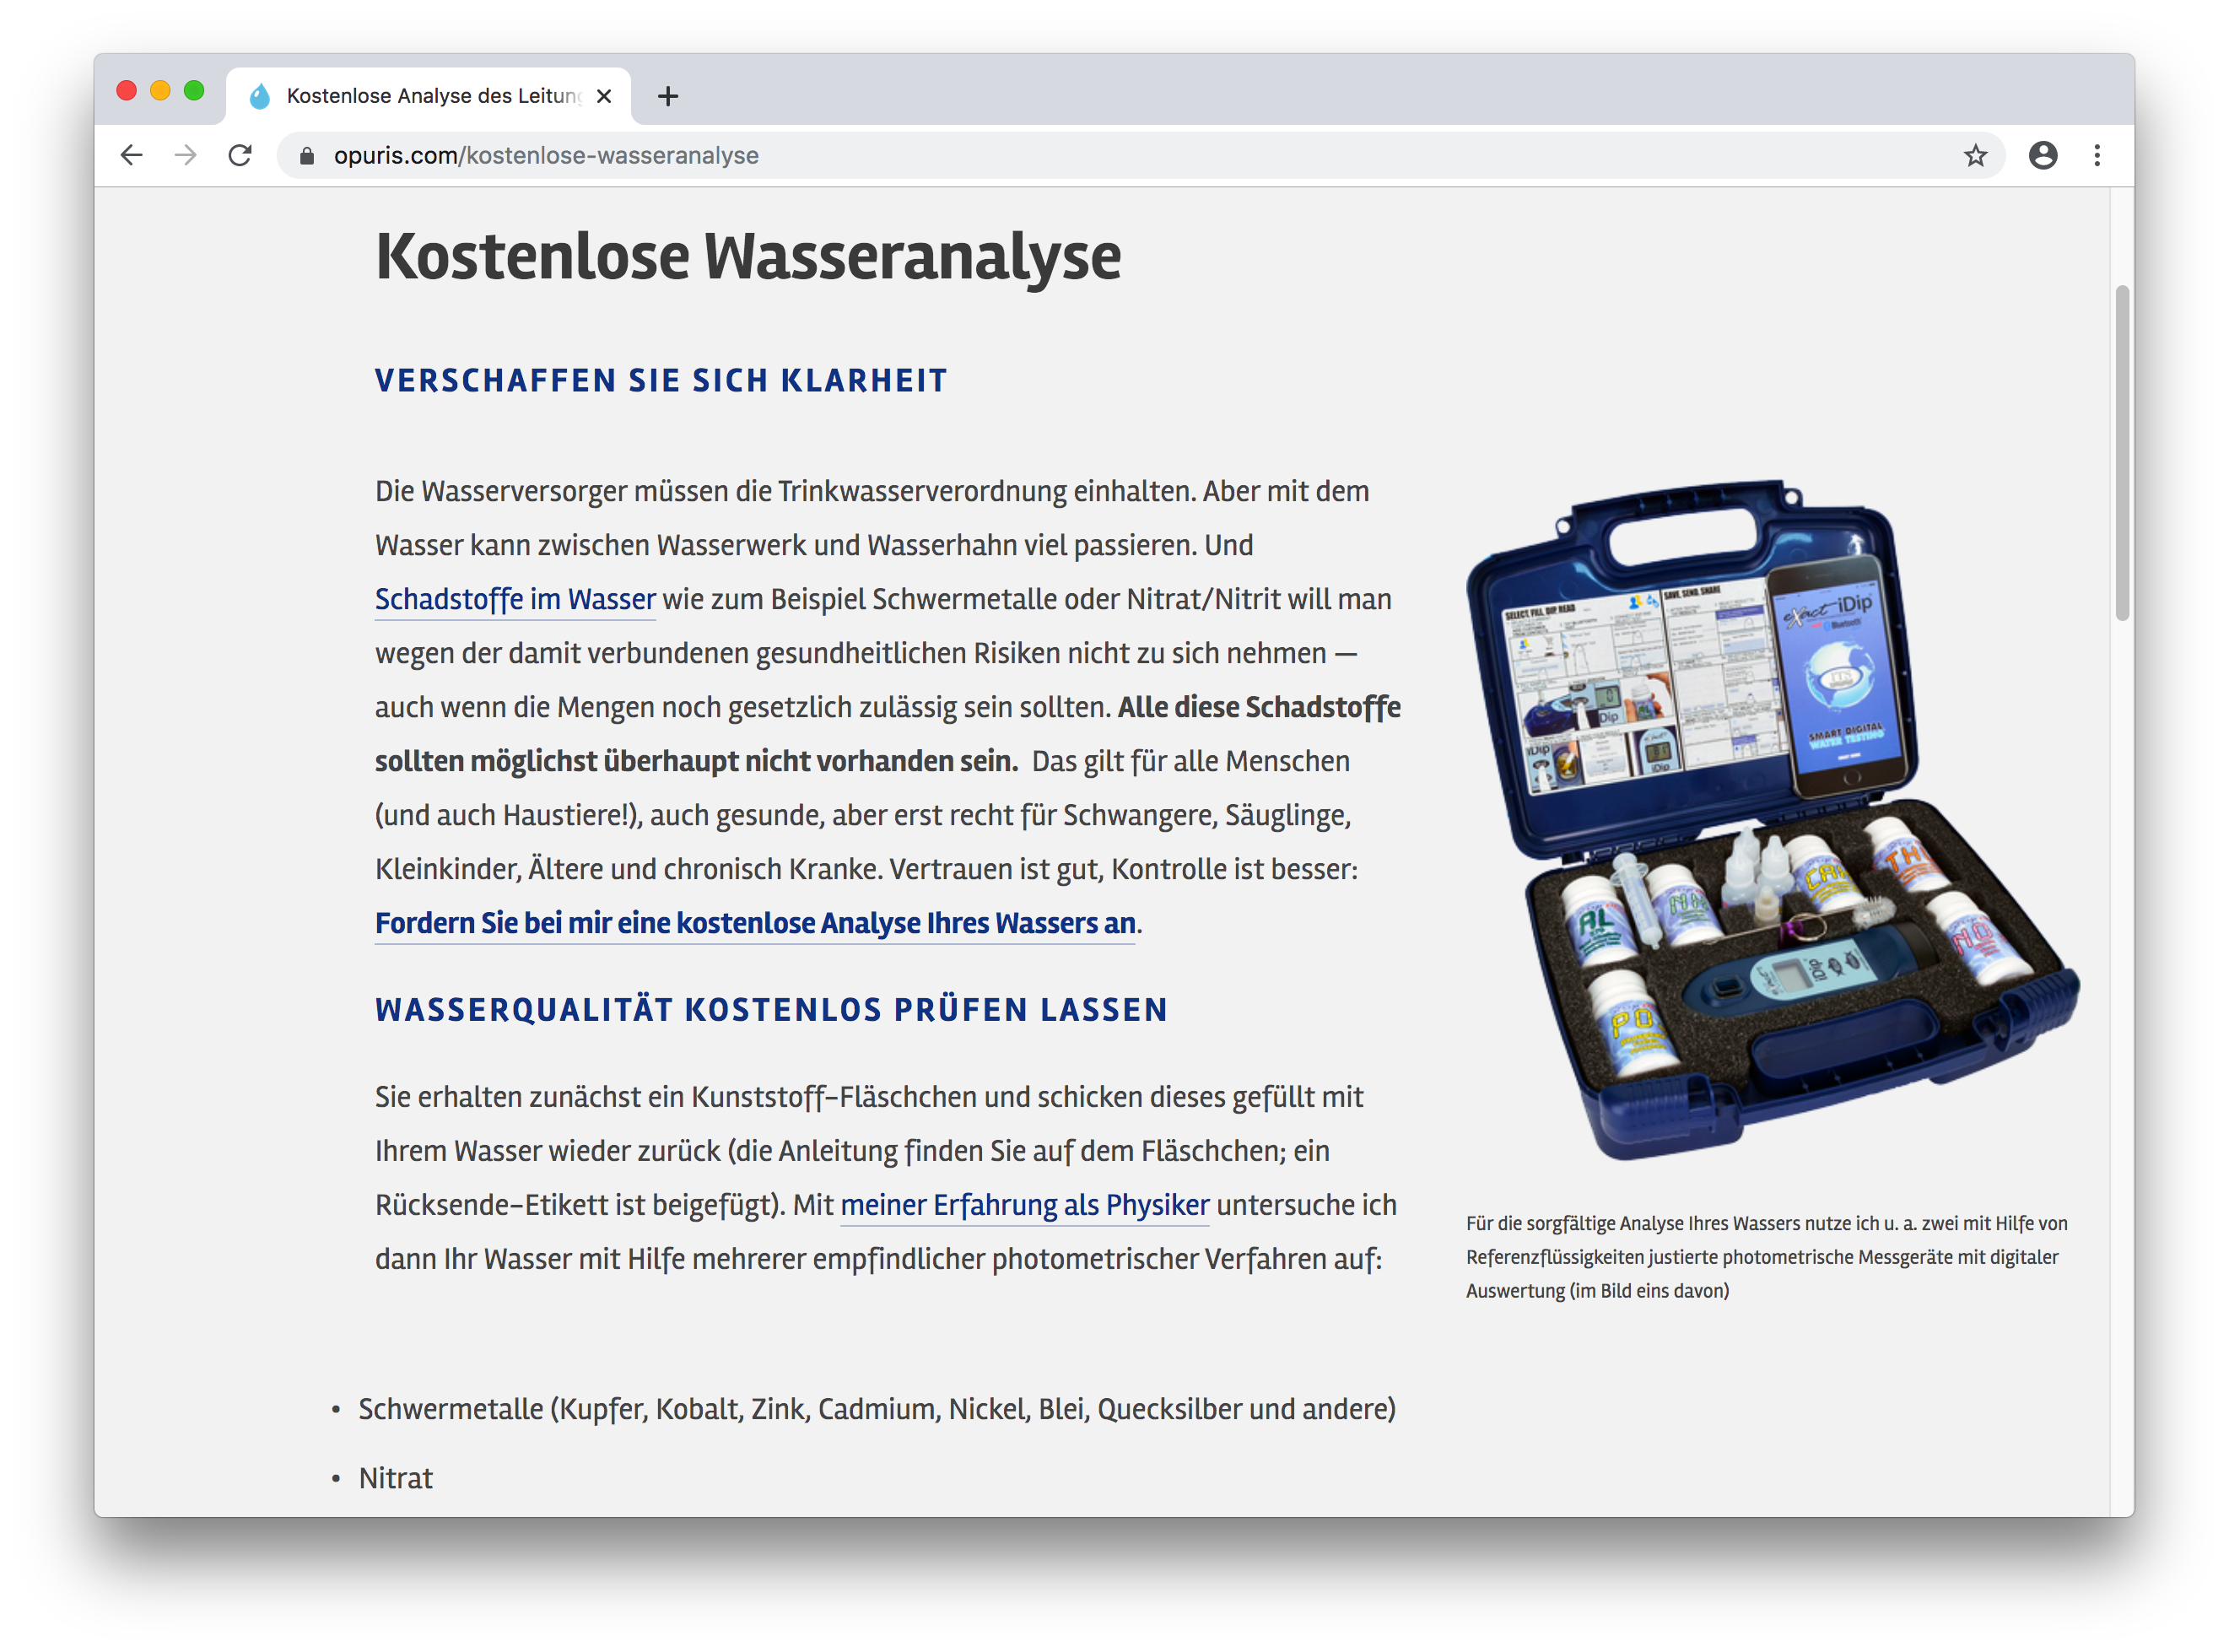Open a new tab with the plus button
This screenshot has width=2229, height=1652.
point(668,96)
